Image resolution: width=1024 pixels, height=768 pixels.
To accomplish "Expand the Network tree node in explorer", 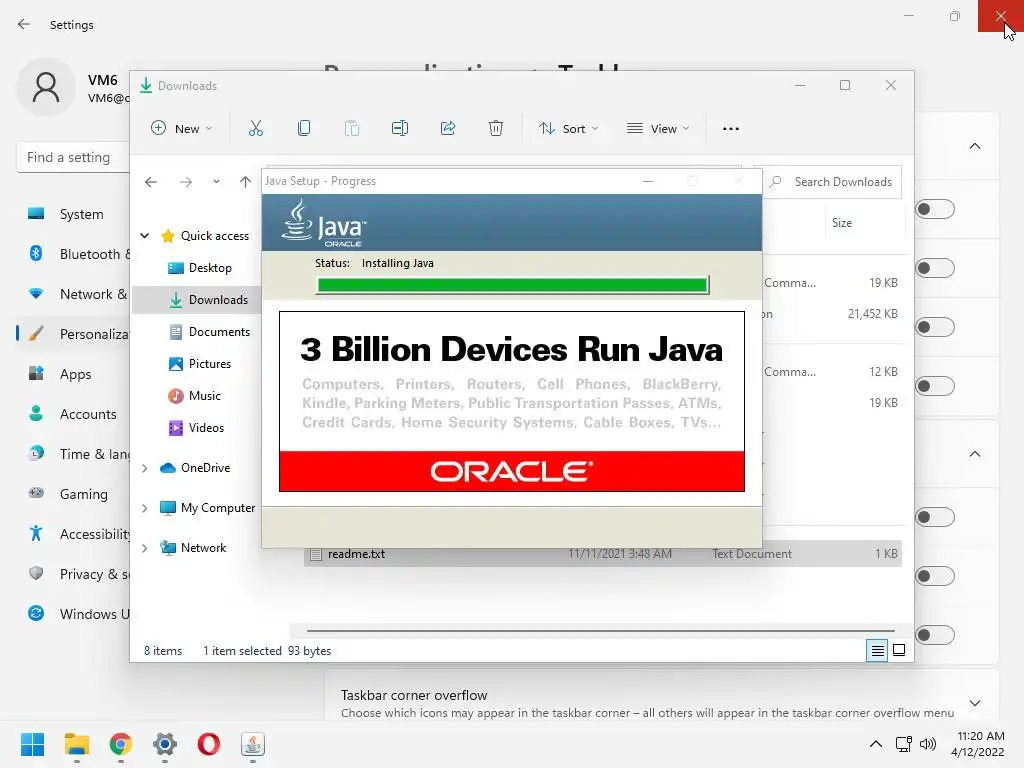I will (145, 548).
